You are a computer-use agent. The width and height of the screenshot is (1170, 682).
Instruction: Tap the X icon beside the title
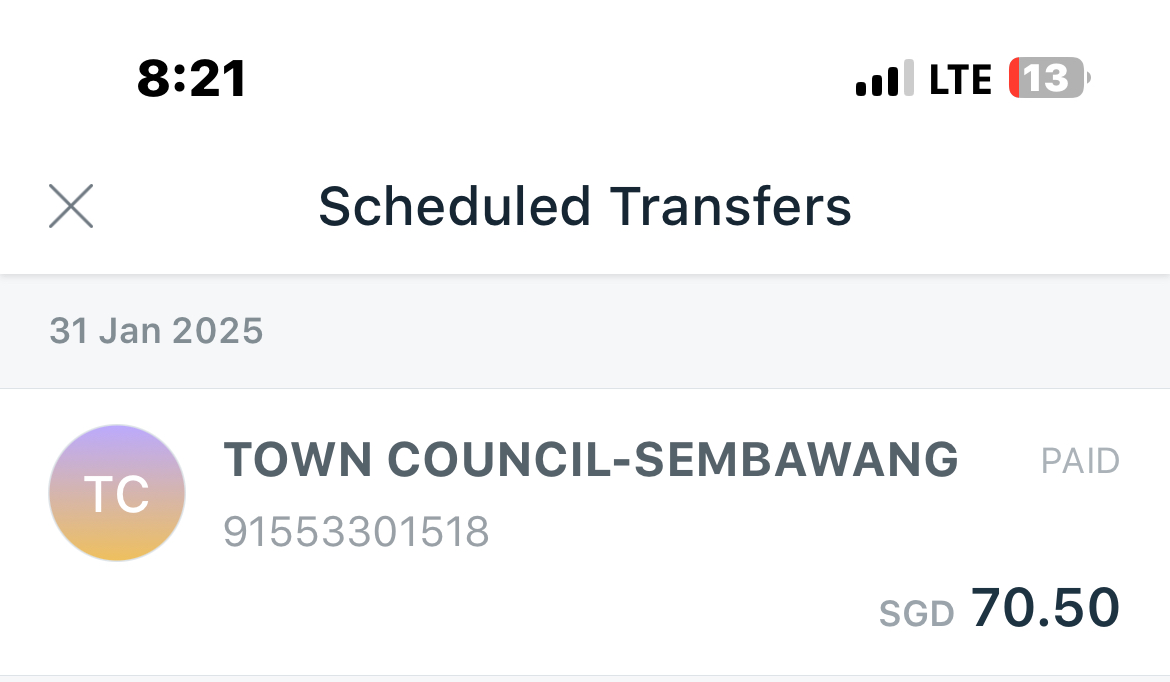(71, 206)
